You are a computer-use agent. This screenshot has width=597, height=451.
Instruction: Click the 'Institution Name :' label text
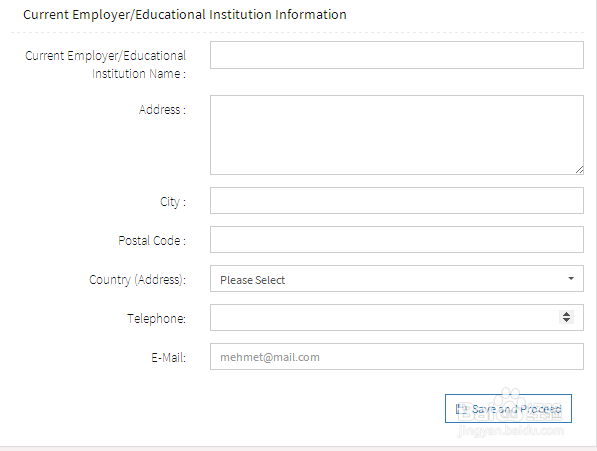(139, 73)
